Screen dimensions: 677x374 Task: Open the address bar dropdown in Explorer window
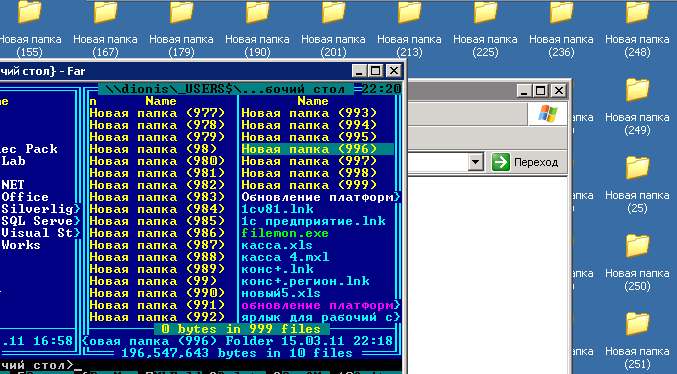click(475, 162)
